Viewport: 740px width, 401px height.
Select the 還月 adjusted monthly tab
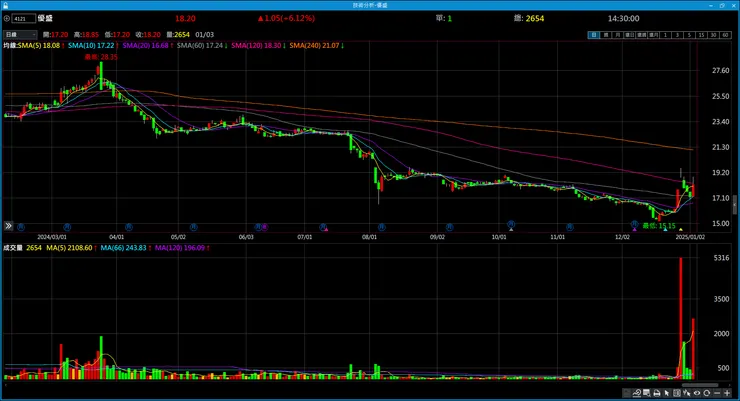point(654,35)
